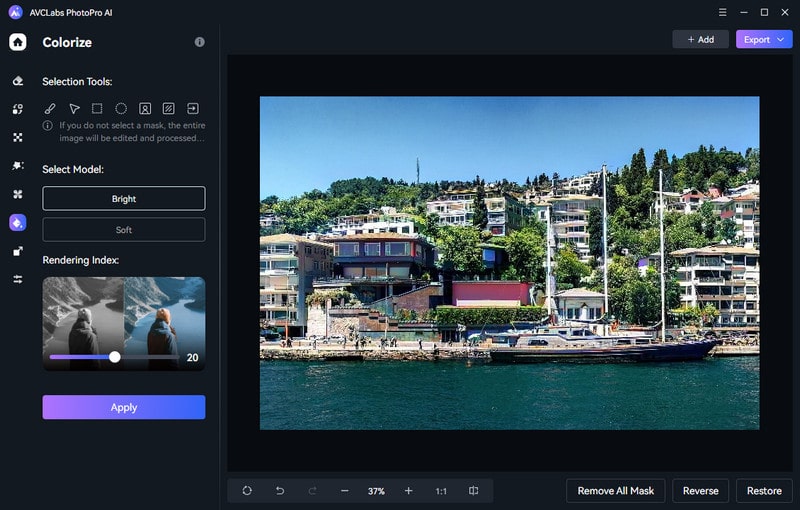The image size is (800, 510).
Task: Click the Reverse button
Action: [x=701, y=491]
